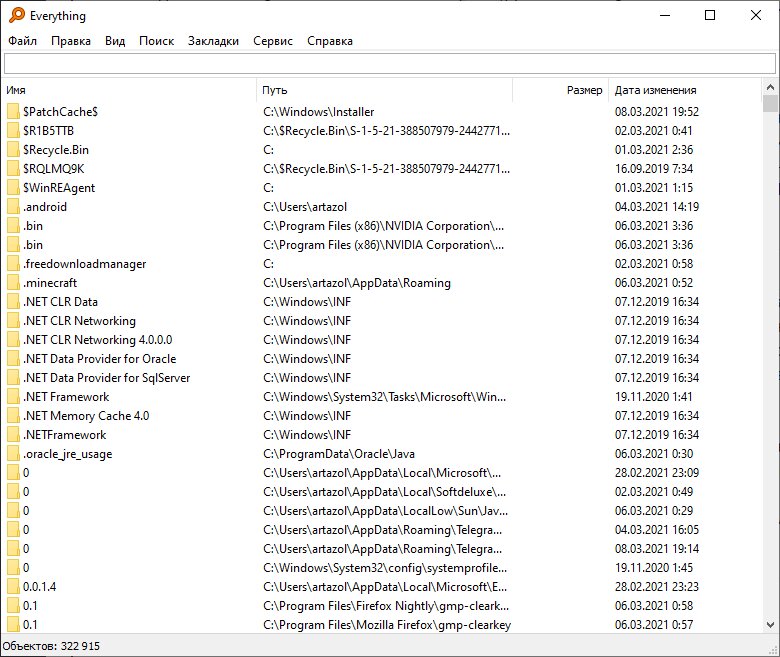Click path C:\Windows\Installer
The width and height of the screenshot is (780, 657).
(318, 111)
